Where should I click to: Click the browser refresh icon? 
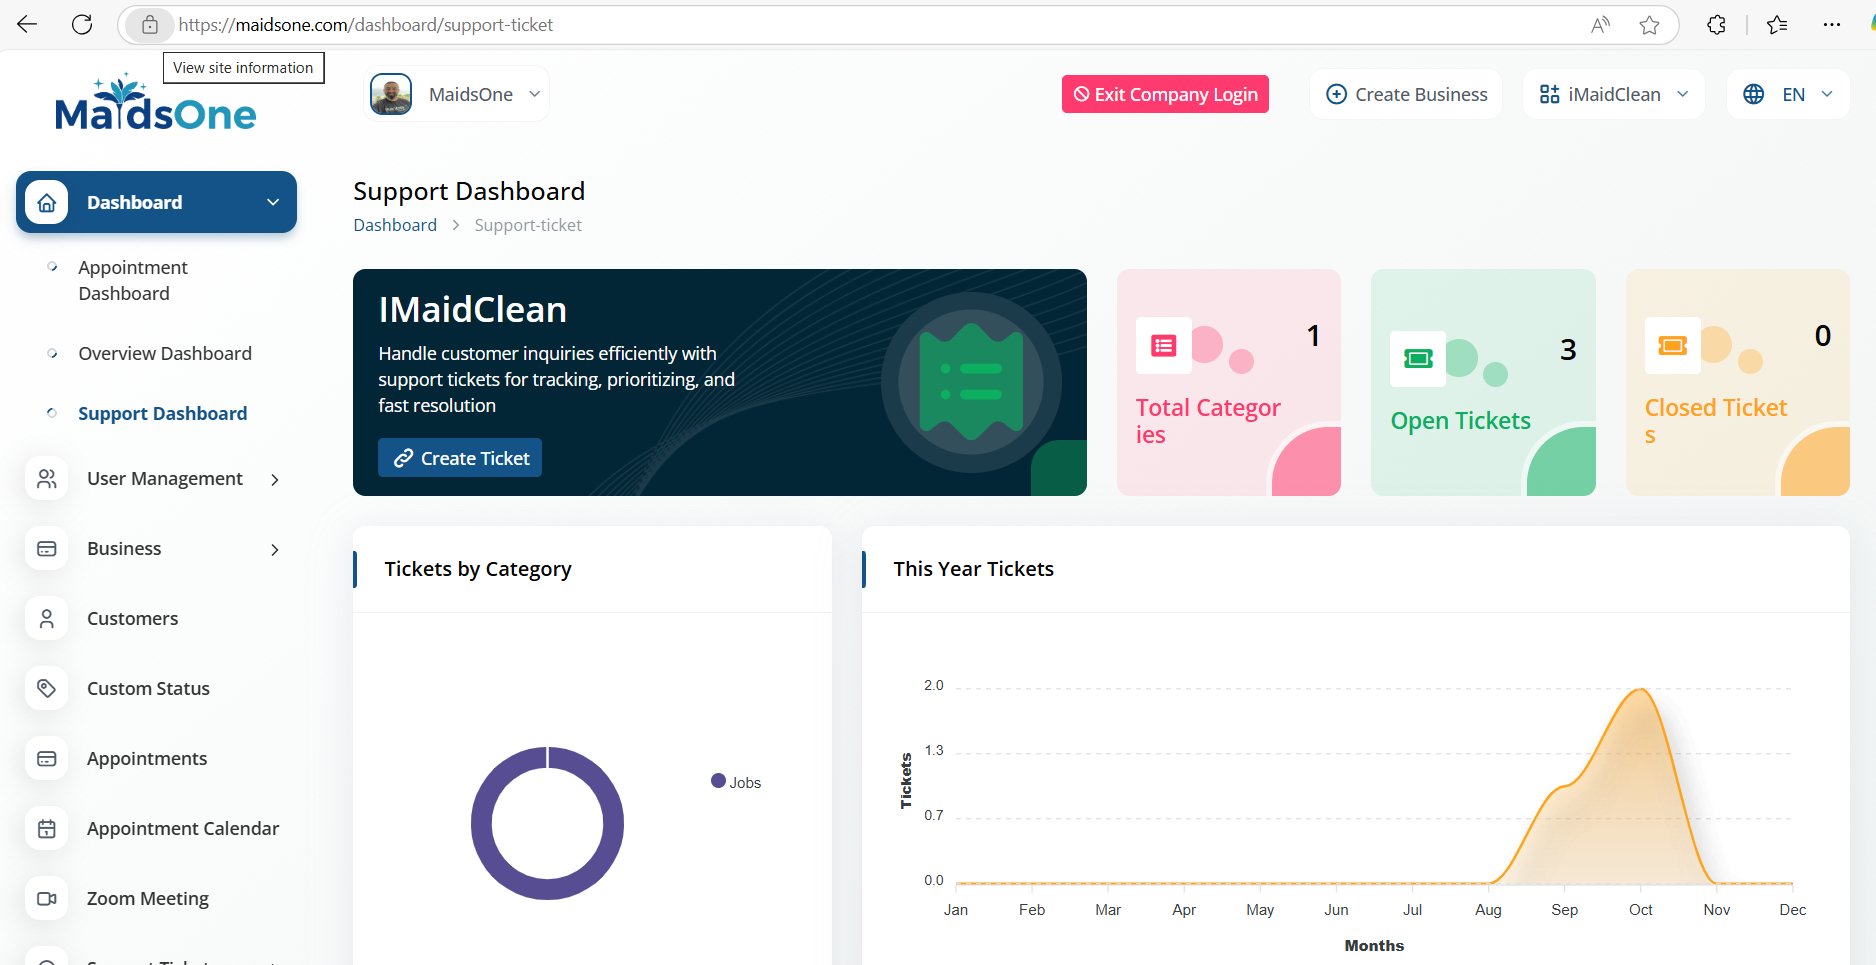82,25
